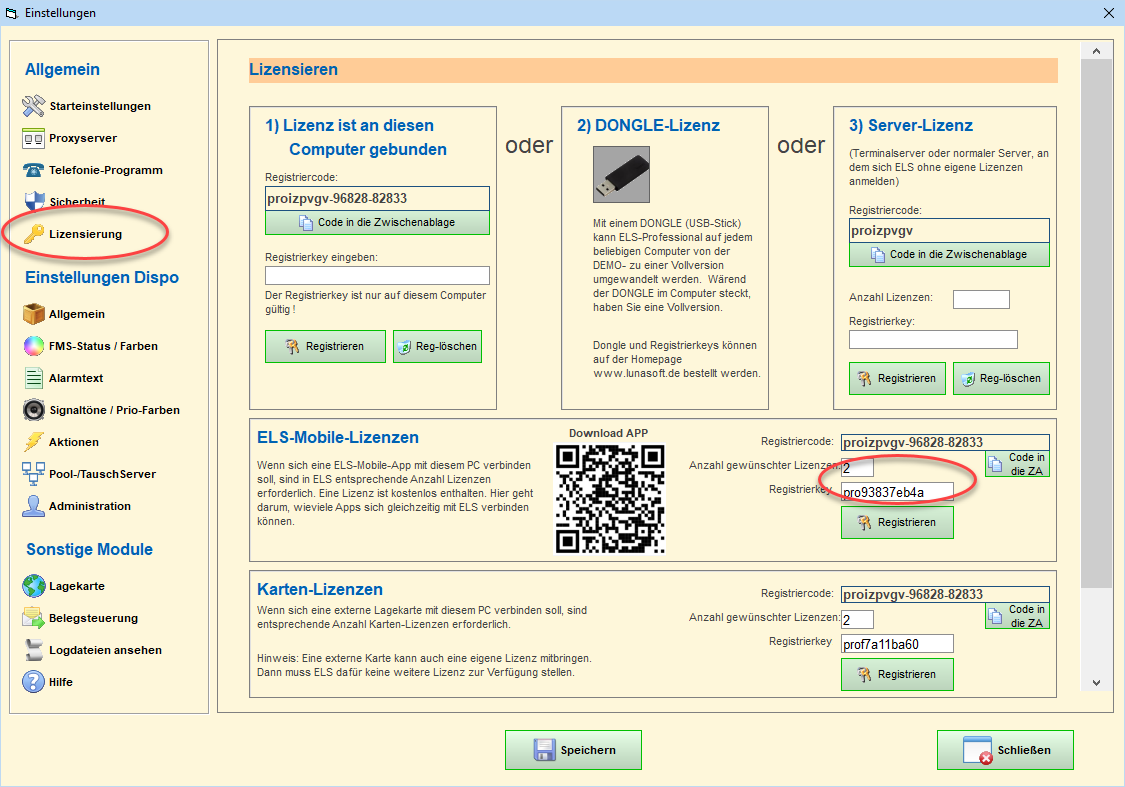
Task: Select the Proxyserver sidebar icon
Action: (x=34, y=138)
